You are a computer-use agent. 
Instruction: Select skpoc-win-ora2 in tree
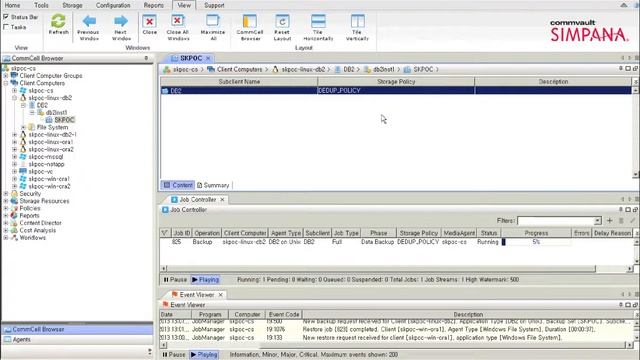pyautogui.click(x=49, y=186)
